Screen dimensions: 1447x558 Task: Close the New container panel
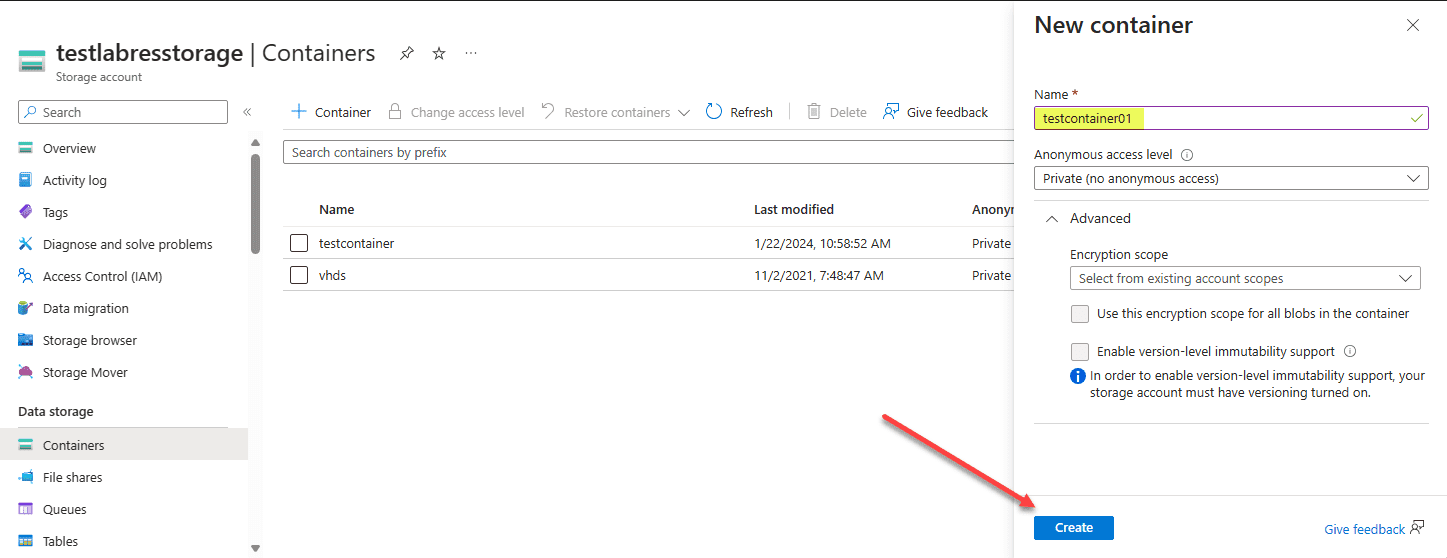1413,25
